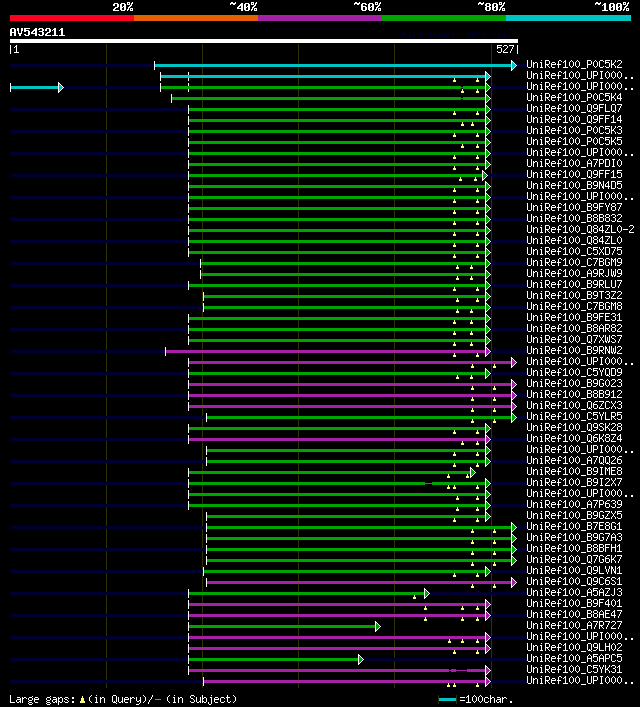Select the UniRef100_B9RLU7 label
640x707 pixels.
pyautogui.click(x=574, y=284)
